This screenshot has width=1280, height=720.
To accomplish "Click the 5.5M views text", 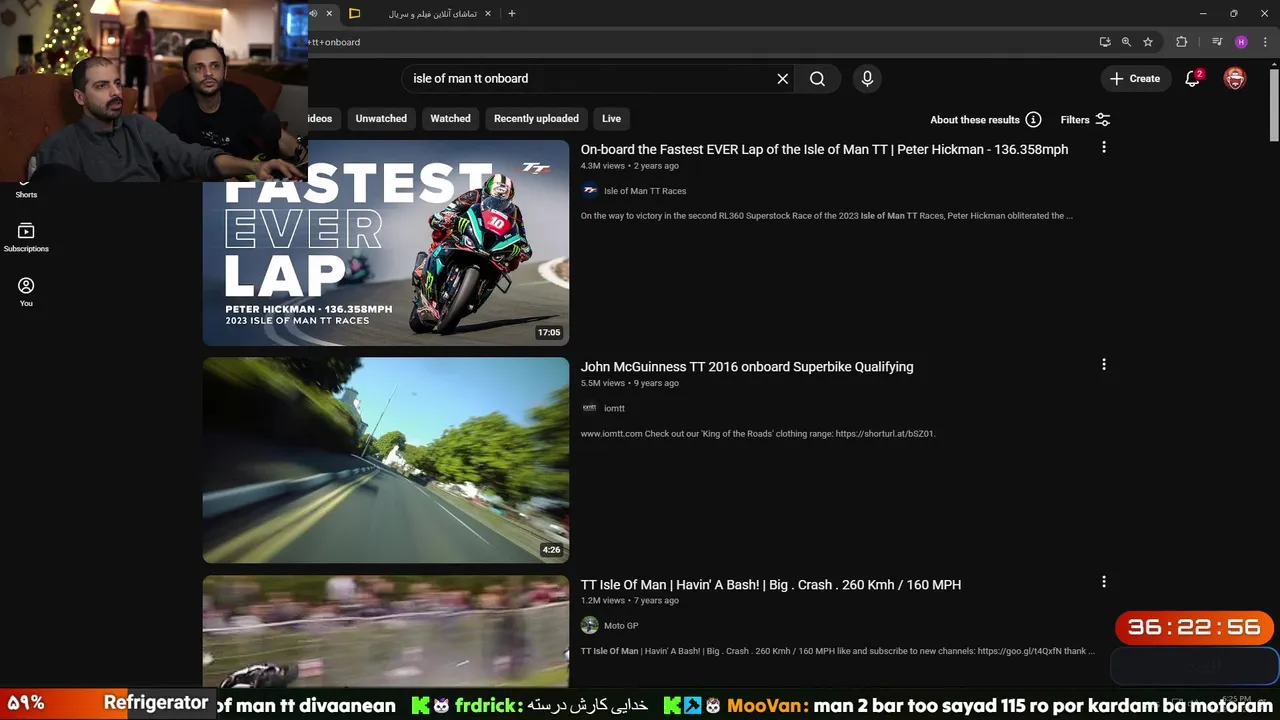I will point(603,383).
